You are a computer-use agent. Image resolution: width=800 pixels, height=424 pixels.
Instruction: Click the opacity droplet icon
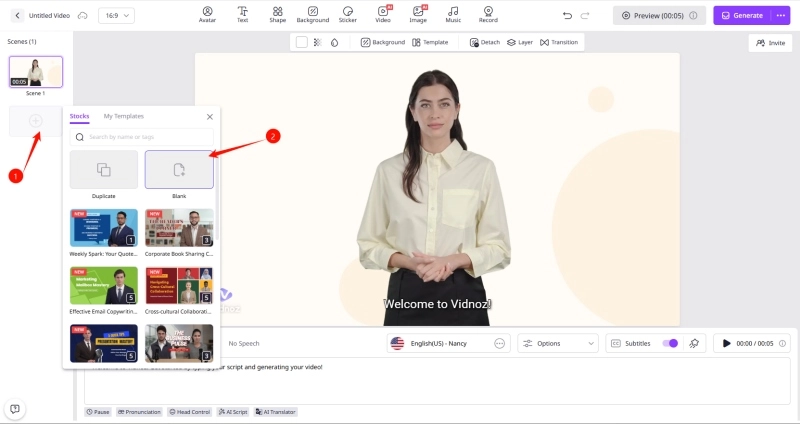pyautogui.click(x=335, y=42)
